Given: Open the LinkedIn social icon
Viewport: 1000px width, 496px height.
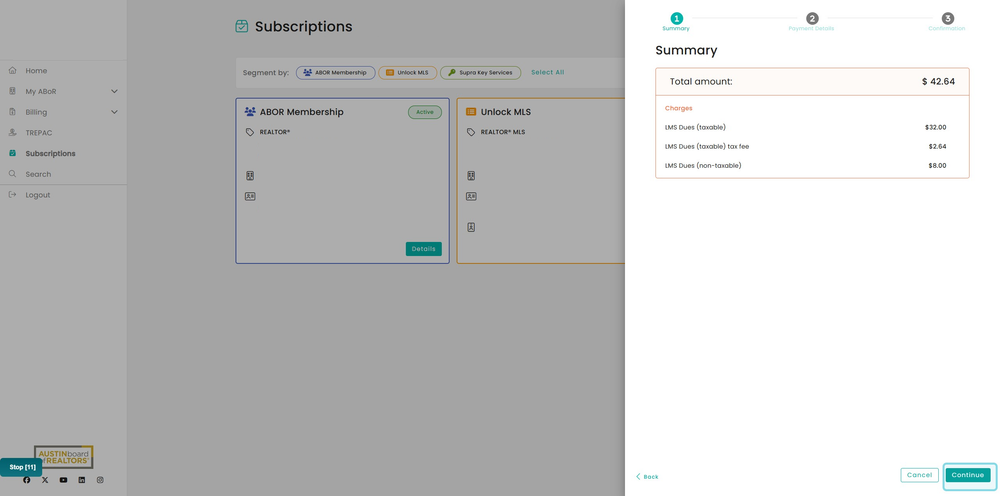Looking at the screenshot, I should tap(82, 480).
